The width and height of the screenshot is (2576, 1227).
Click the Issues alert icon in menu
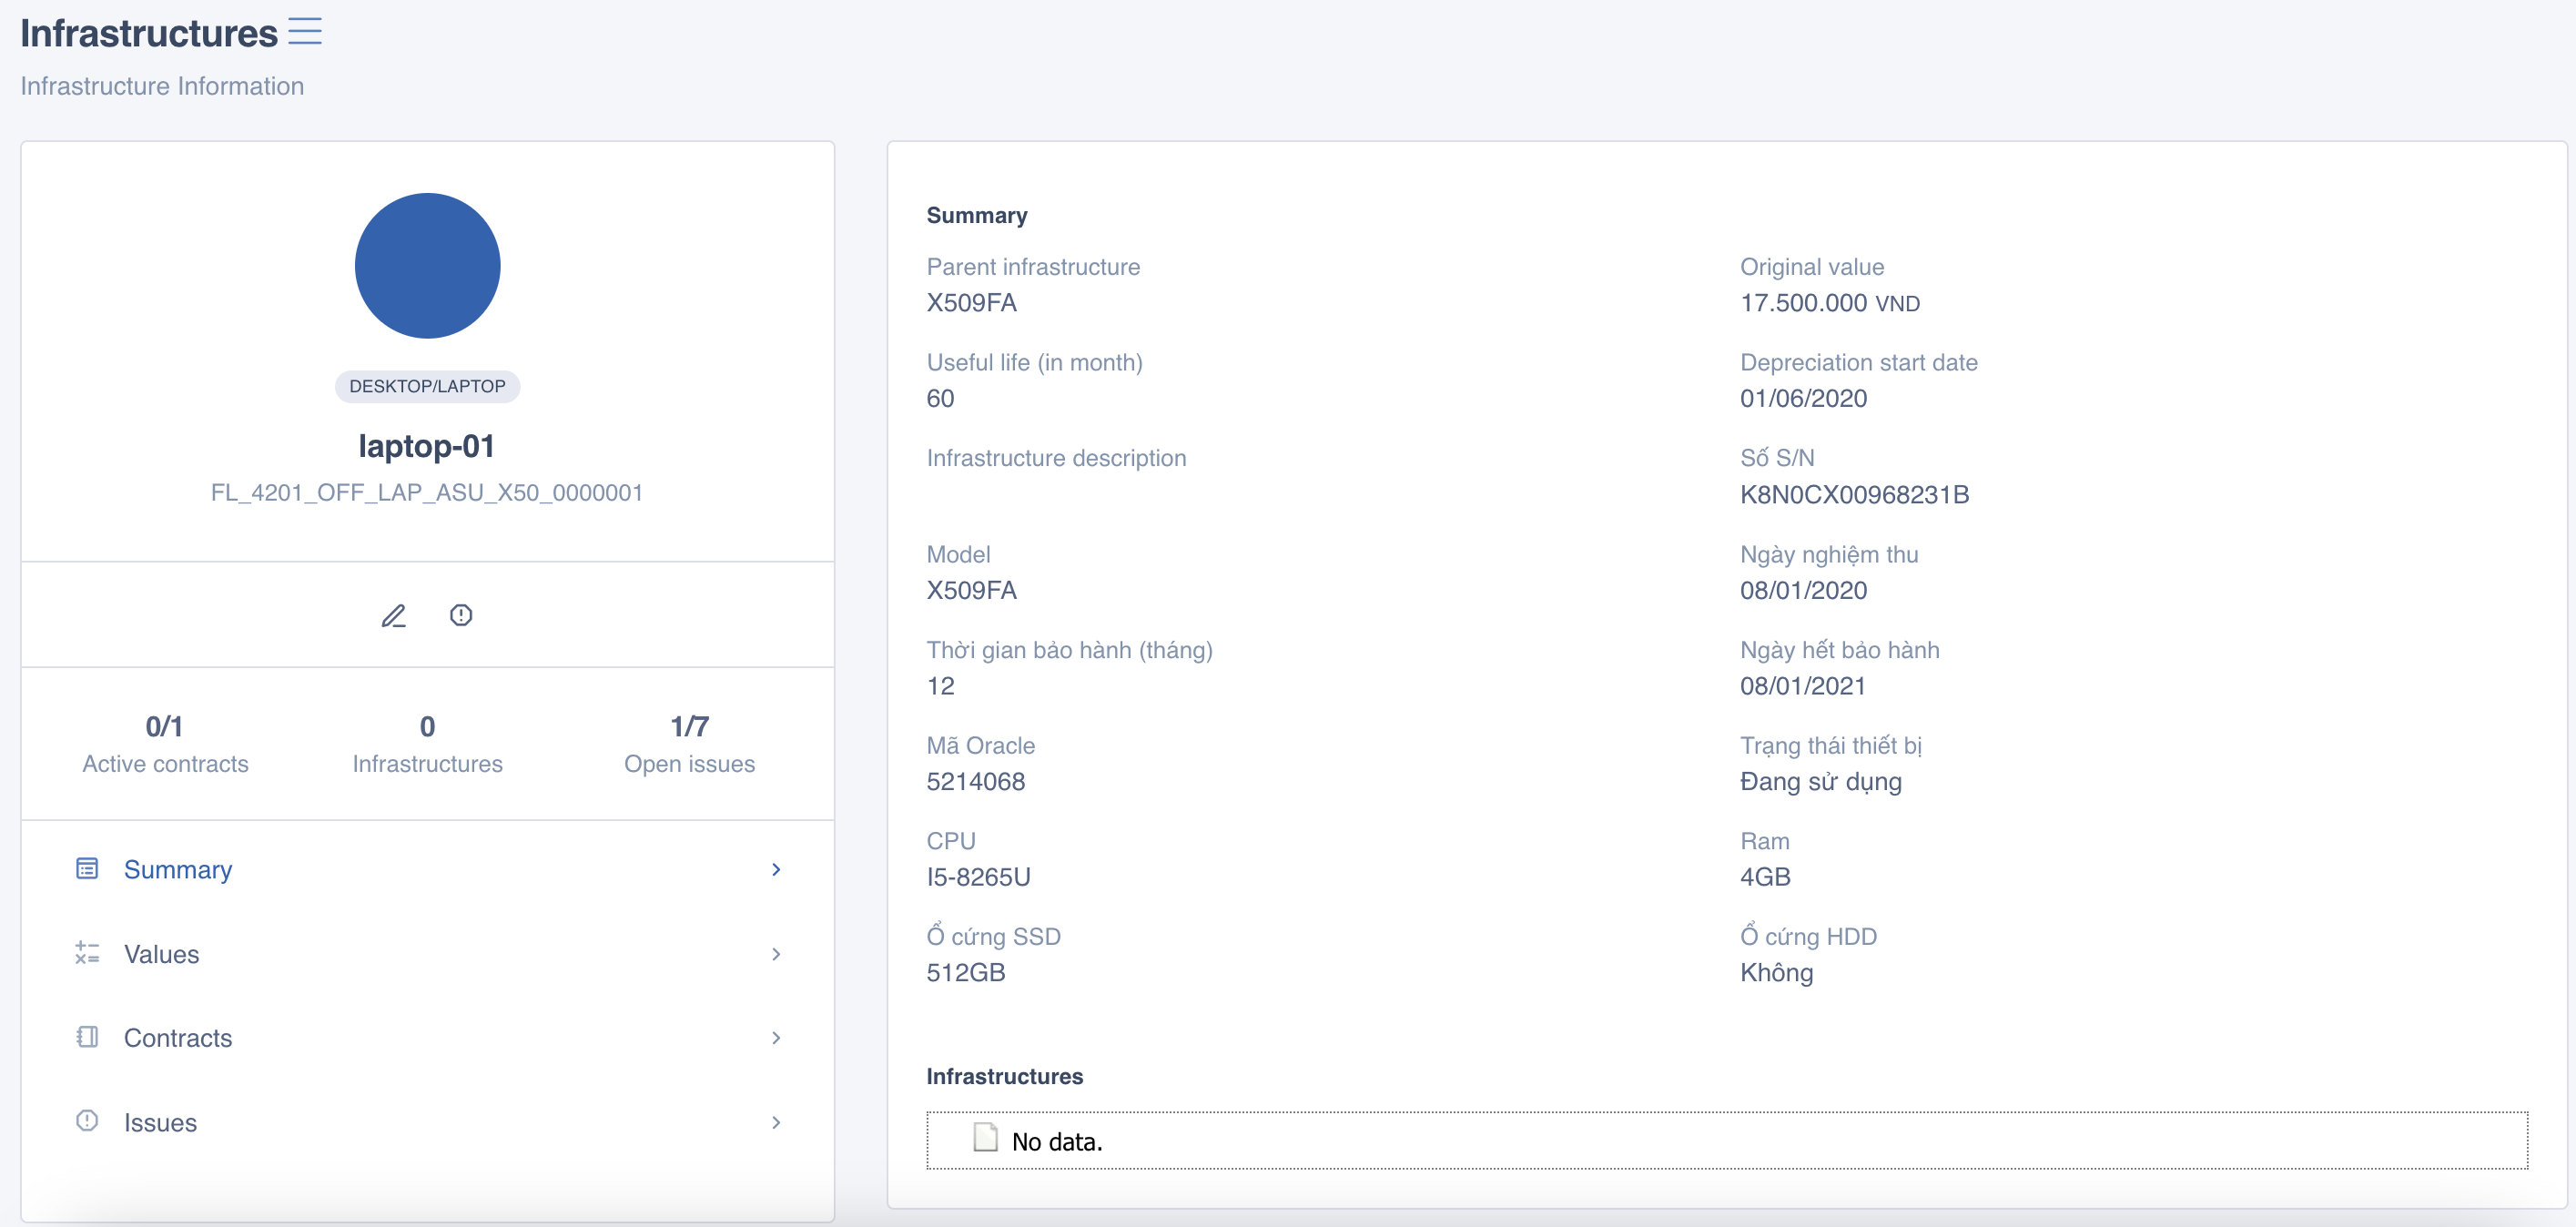pos(87,1121)
